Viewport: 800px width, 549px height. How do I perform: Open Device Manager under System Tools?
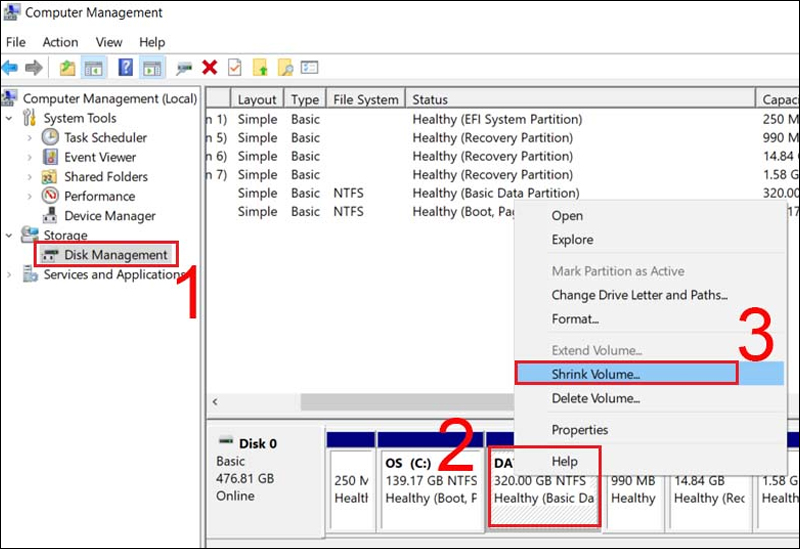click(x=109, y=216)
